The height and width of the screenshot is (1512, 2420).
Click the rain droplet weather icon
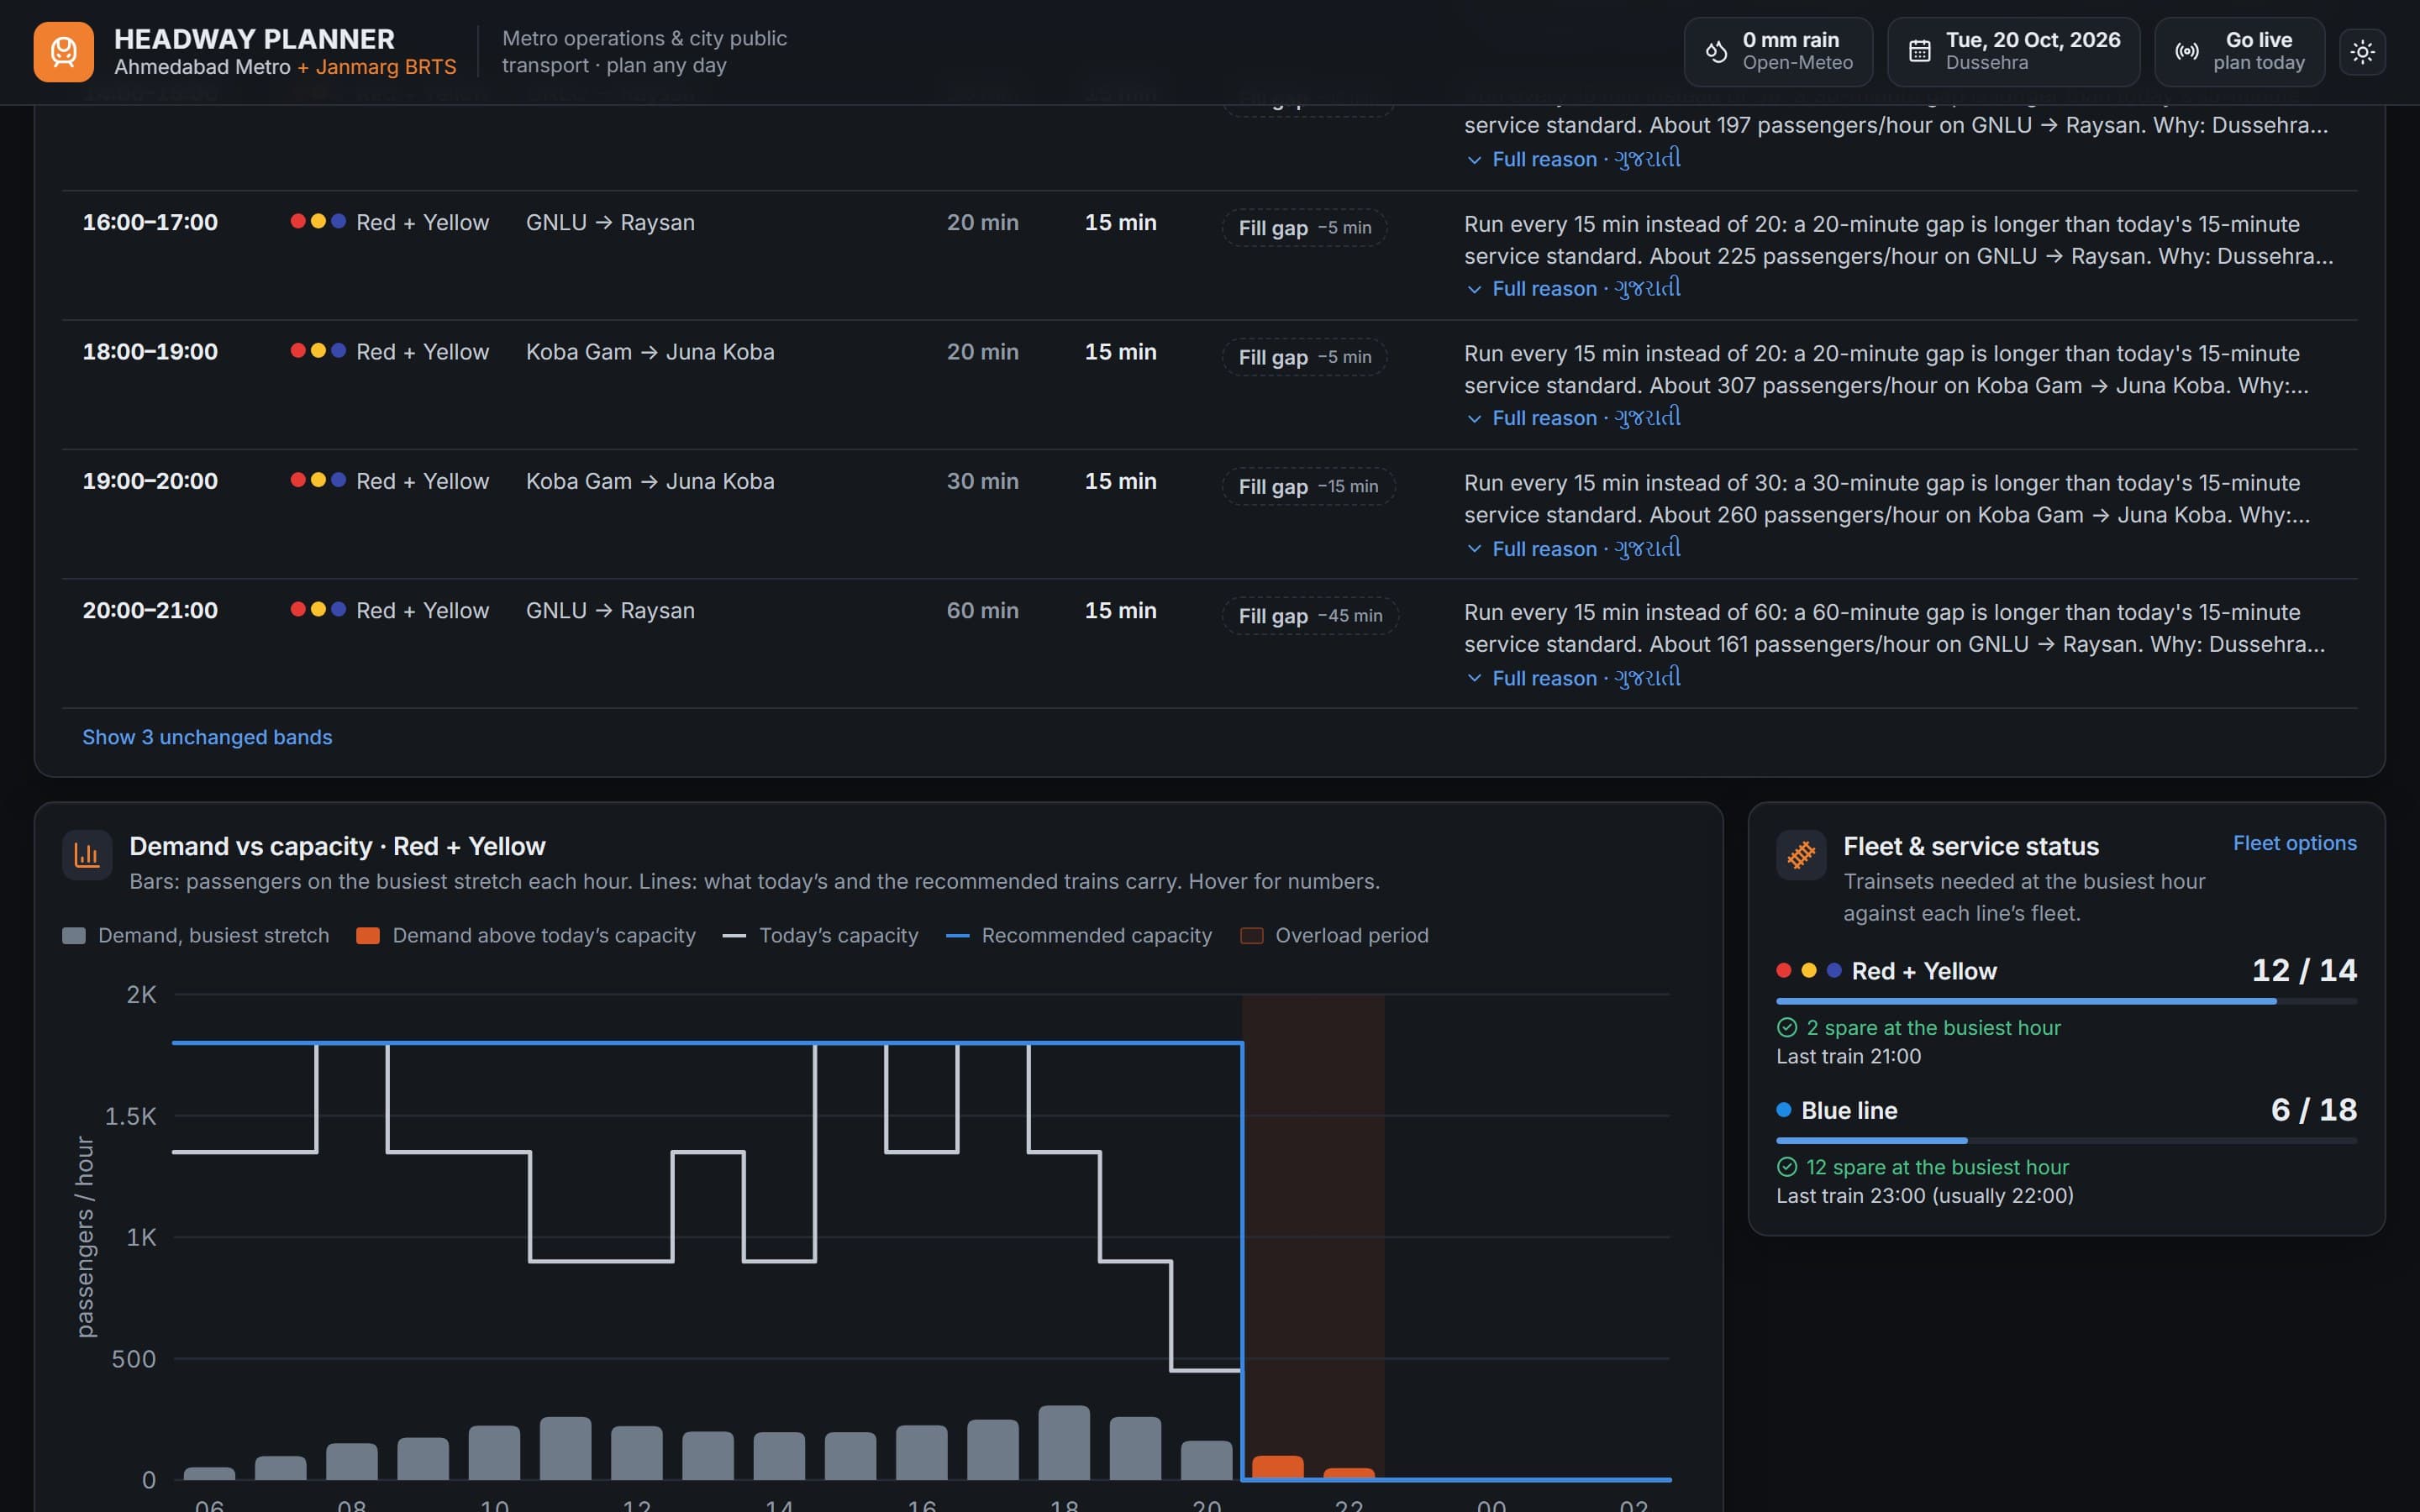pos(1716,52)
